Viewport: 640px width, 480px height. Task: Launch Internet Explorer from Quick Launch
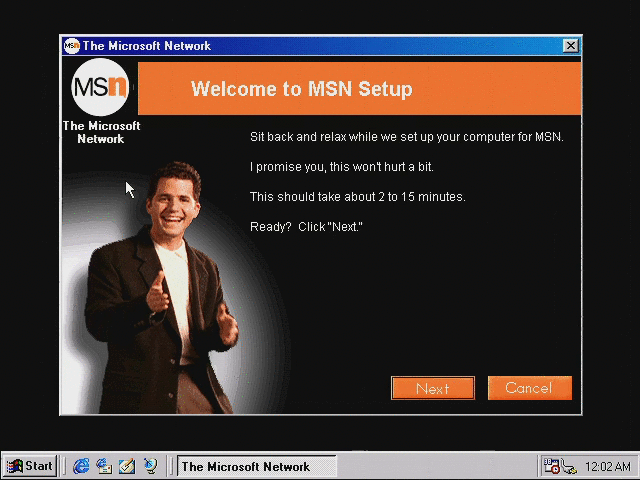pyautogui.click(x=81, y=466)
